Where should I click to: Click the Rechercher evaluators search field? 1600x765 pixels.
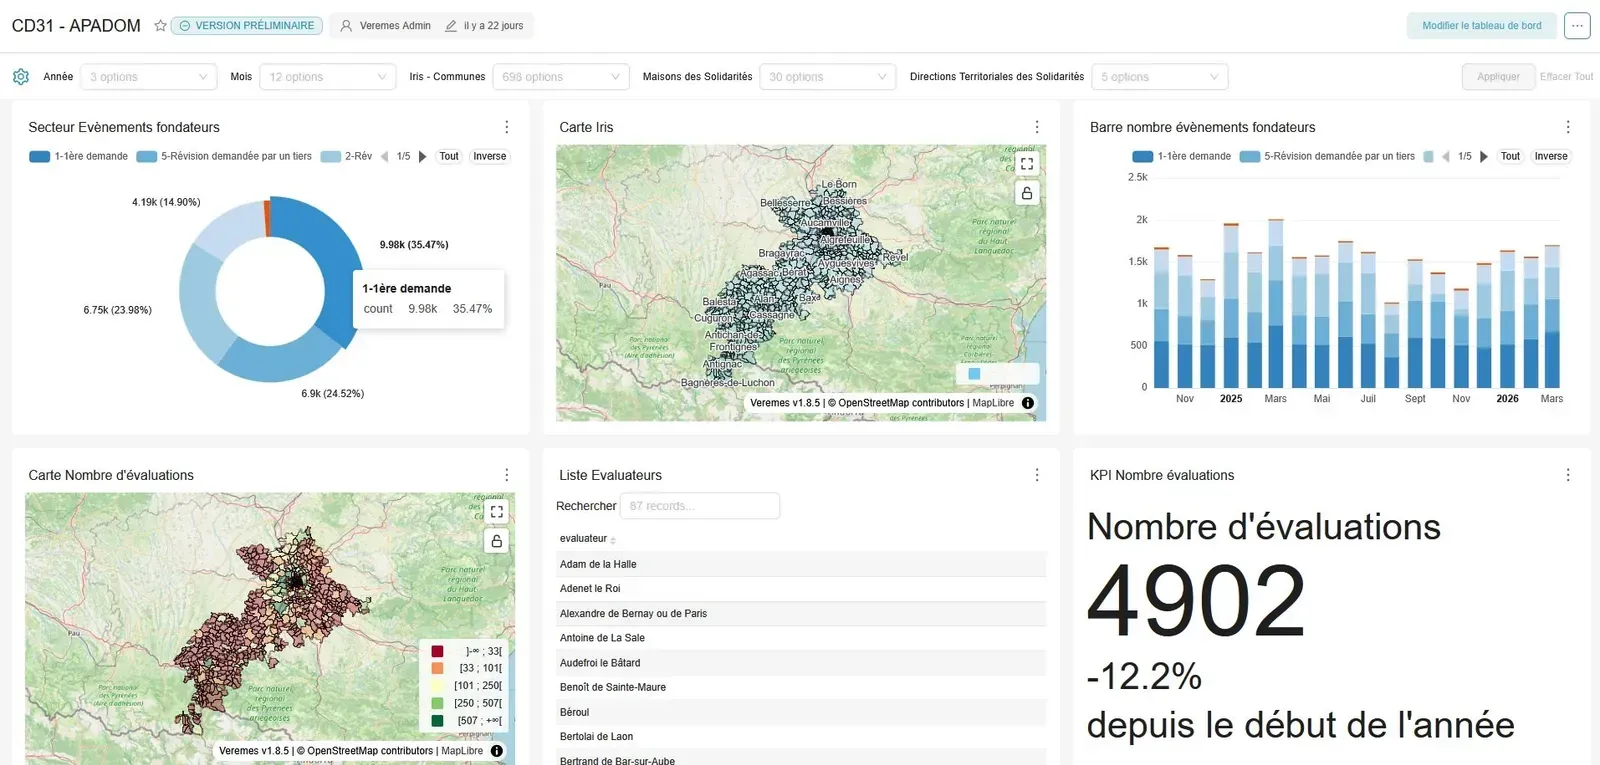pos(700,506)
